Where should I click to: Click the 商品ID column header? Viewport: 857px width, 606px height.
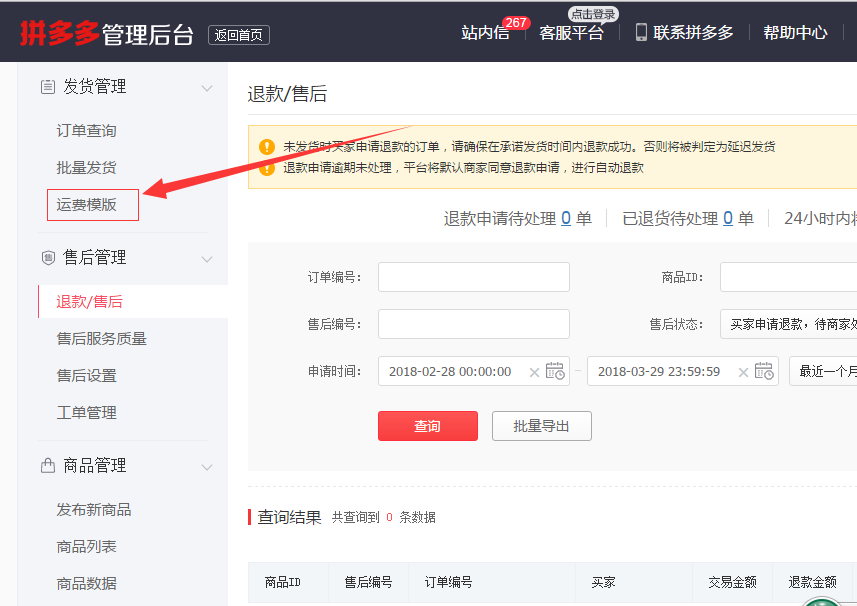click(283, 583)
